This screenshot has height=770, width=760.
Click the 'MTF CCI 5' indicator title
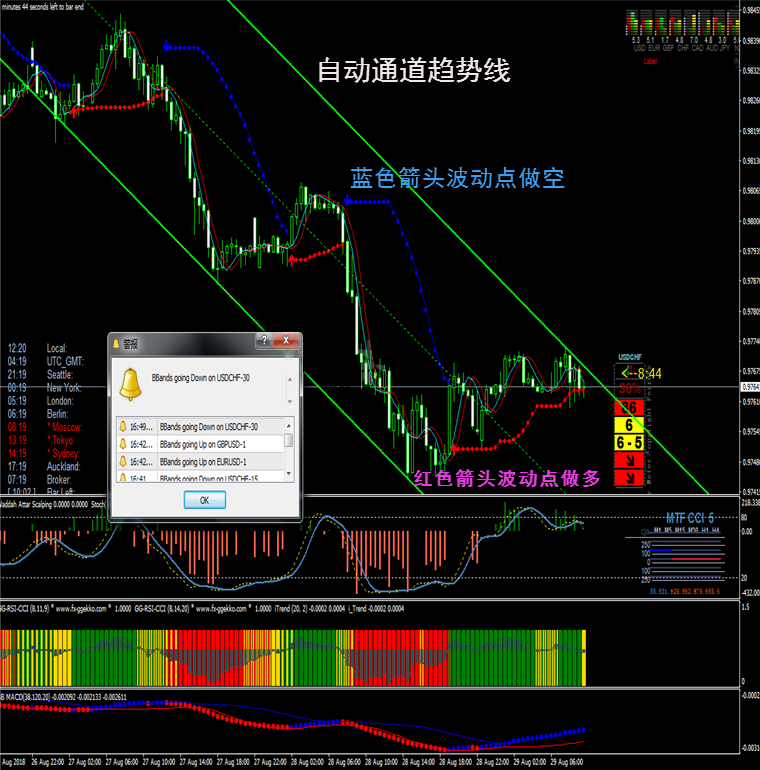pyautogui.click(x=690, y=518)
